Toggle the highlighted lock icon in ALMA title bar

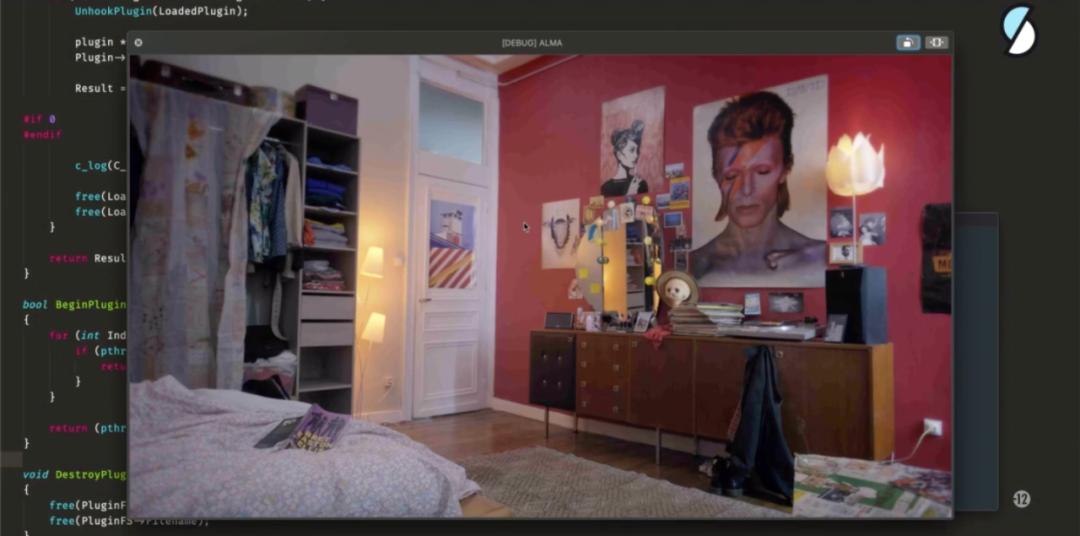click(x=908, y=43)
